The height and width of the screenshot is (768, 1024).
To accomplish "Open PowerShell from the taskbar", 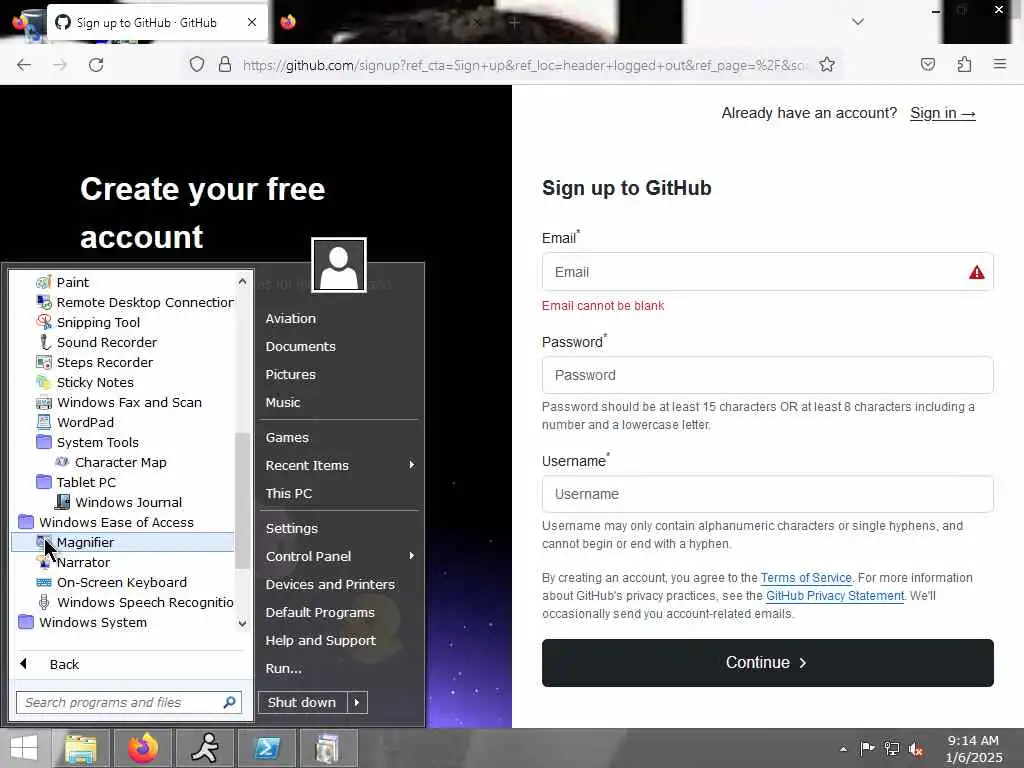I will pos(267,748).
